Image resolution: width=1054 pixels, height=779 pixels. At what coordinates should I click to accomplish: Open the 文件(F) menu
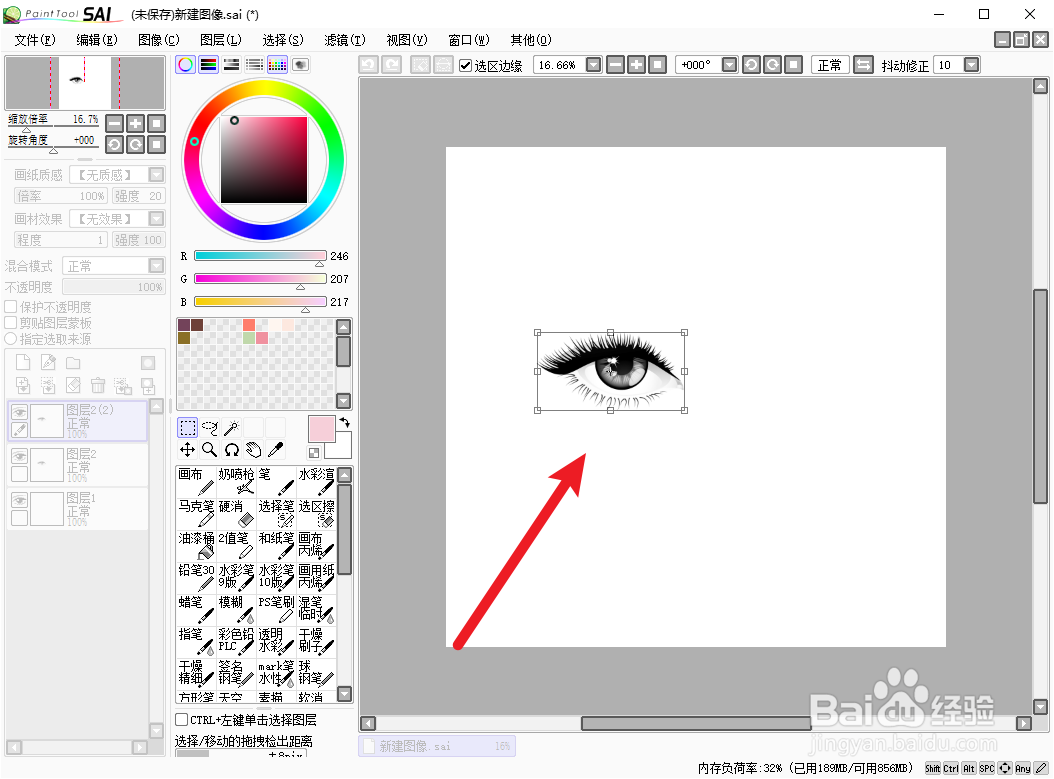point(35,40)
